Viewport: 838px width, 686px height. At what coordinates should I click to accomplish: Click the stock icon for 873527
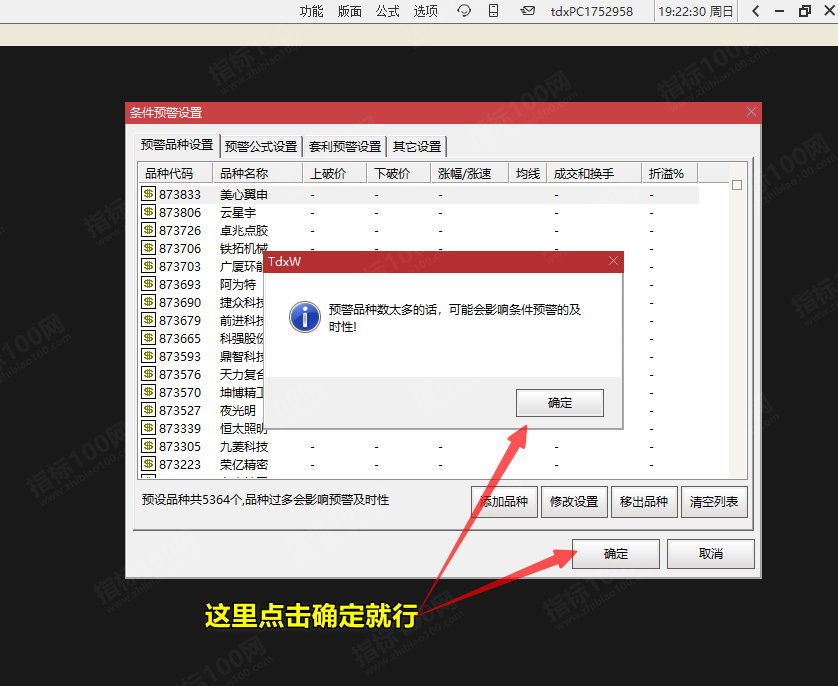[x=148, y=410]
